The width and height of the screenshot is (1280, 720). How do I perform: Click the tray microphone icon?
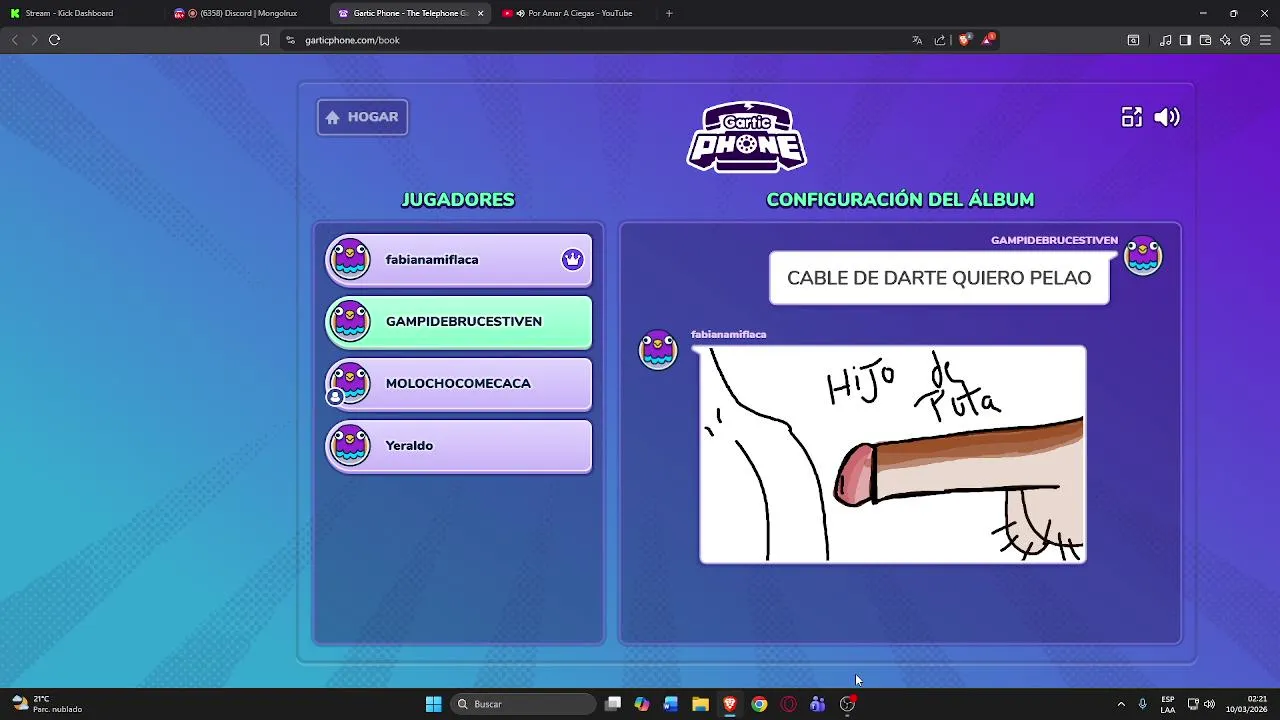tap(1142, 704)
